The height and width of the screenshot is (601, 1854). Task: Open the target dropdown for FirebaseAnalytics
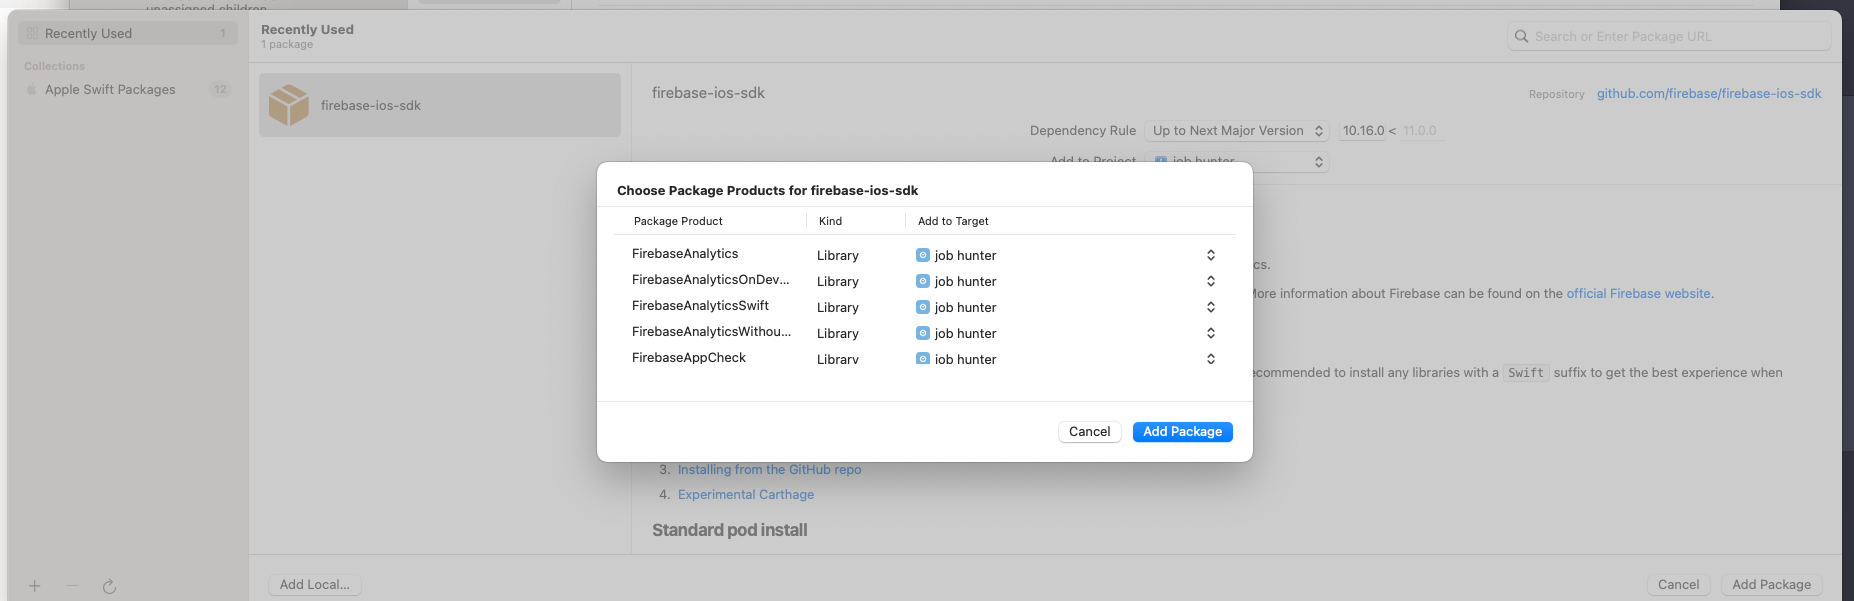tap(1210, 255)
